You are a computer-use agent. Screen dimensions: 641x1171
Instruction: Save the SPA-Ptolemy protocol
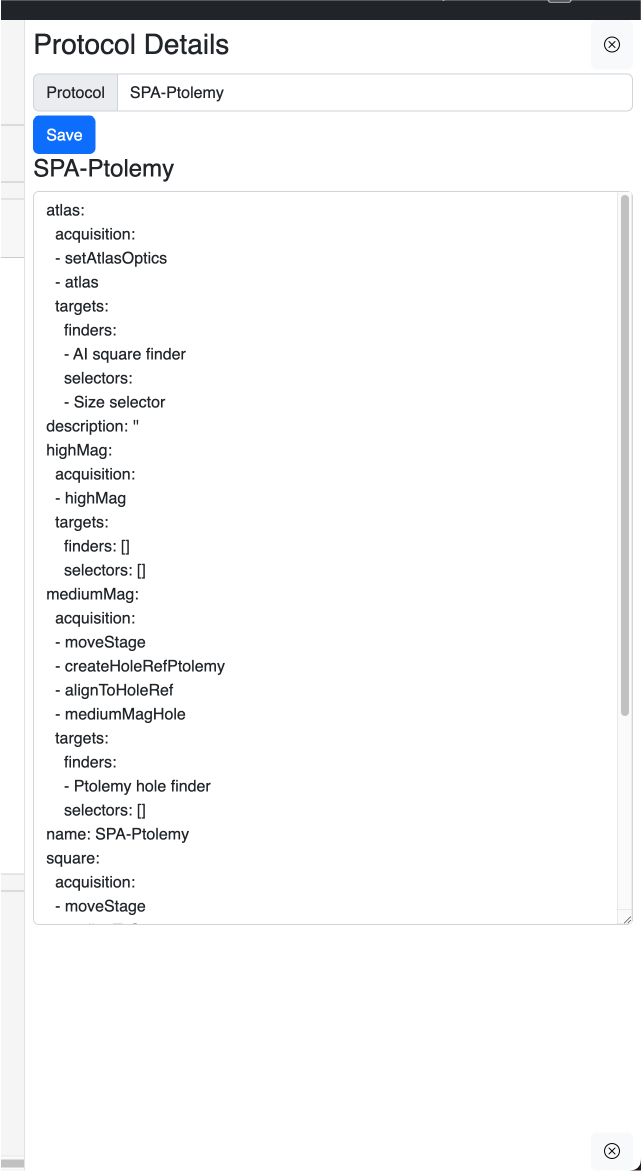click(64, 135)
